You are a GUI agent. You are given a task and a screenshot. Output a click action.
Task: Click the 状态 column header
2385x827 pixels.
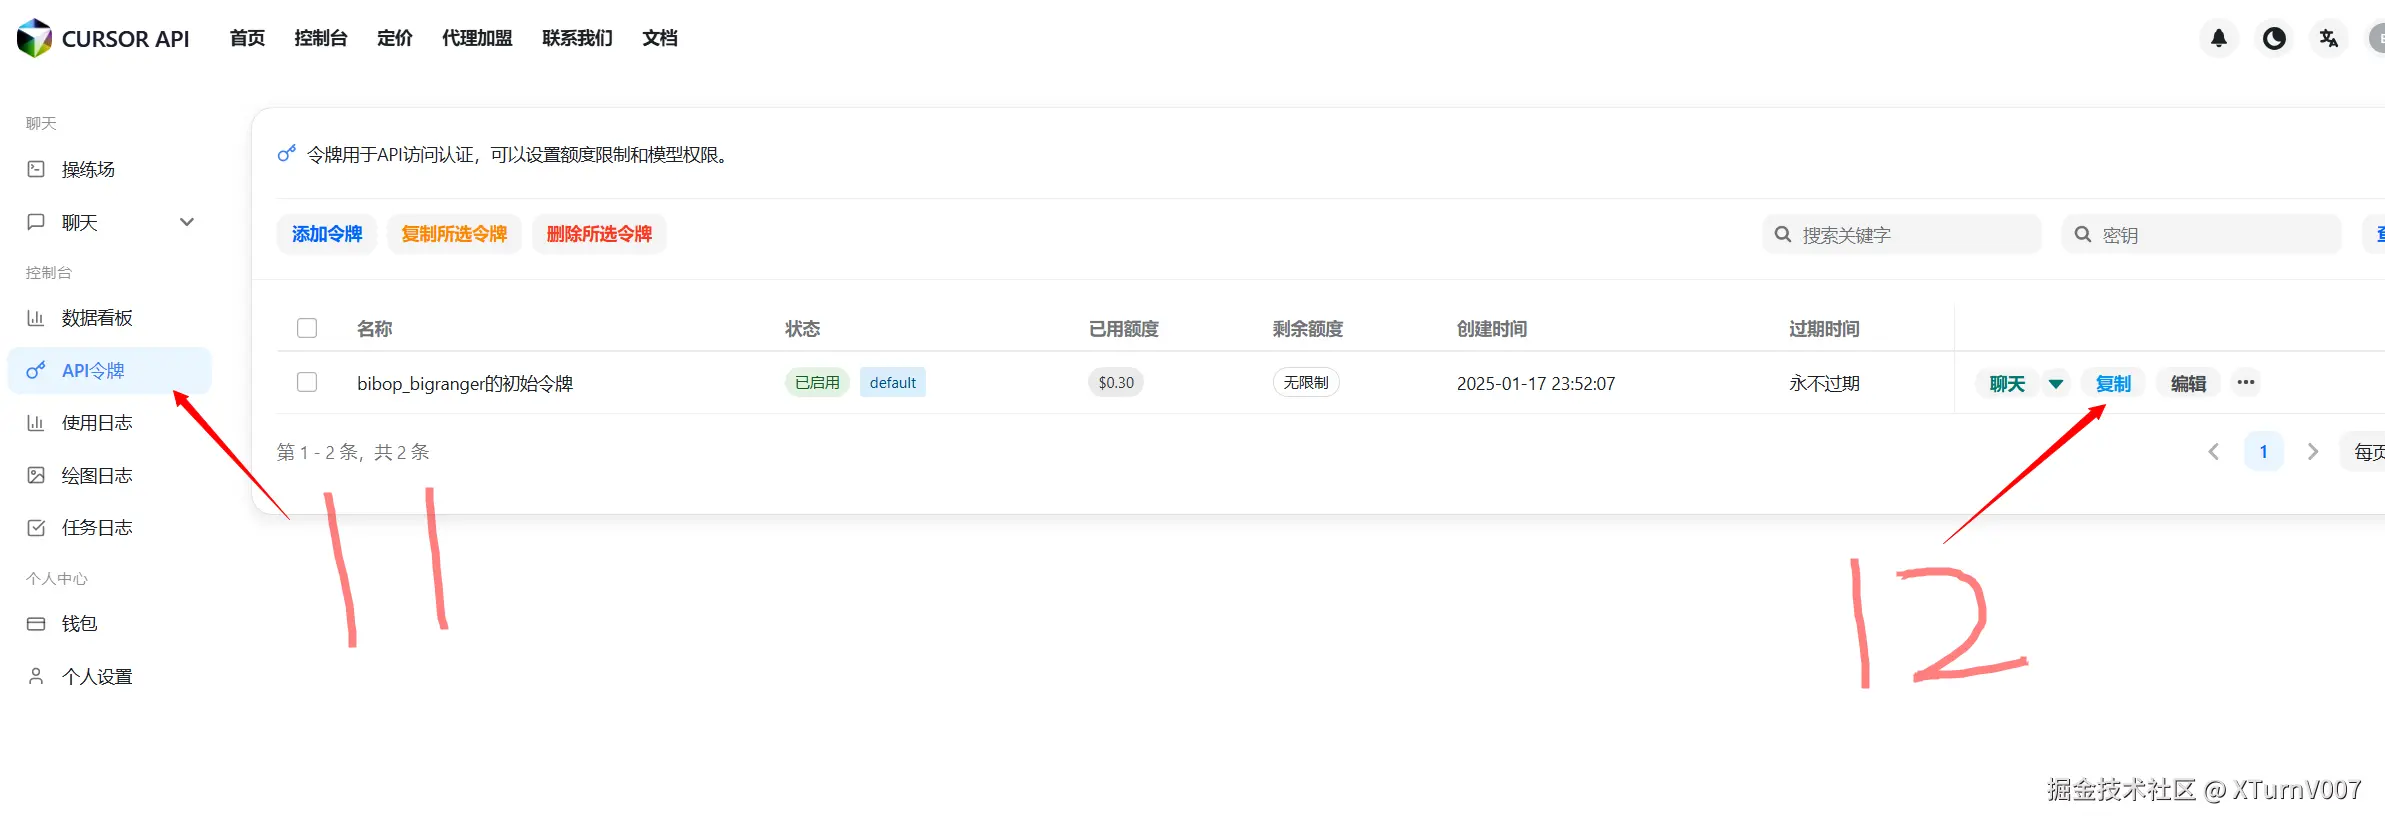(802, 329)
